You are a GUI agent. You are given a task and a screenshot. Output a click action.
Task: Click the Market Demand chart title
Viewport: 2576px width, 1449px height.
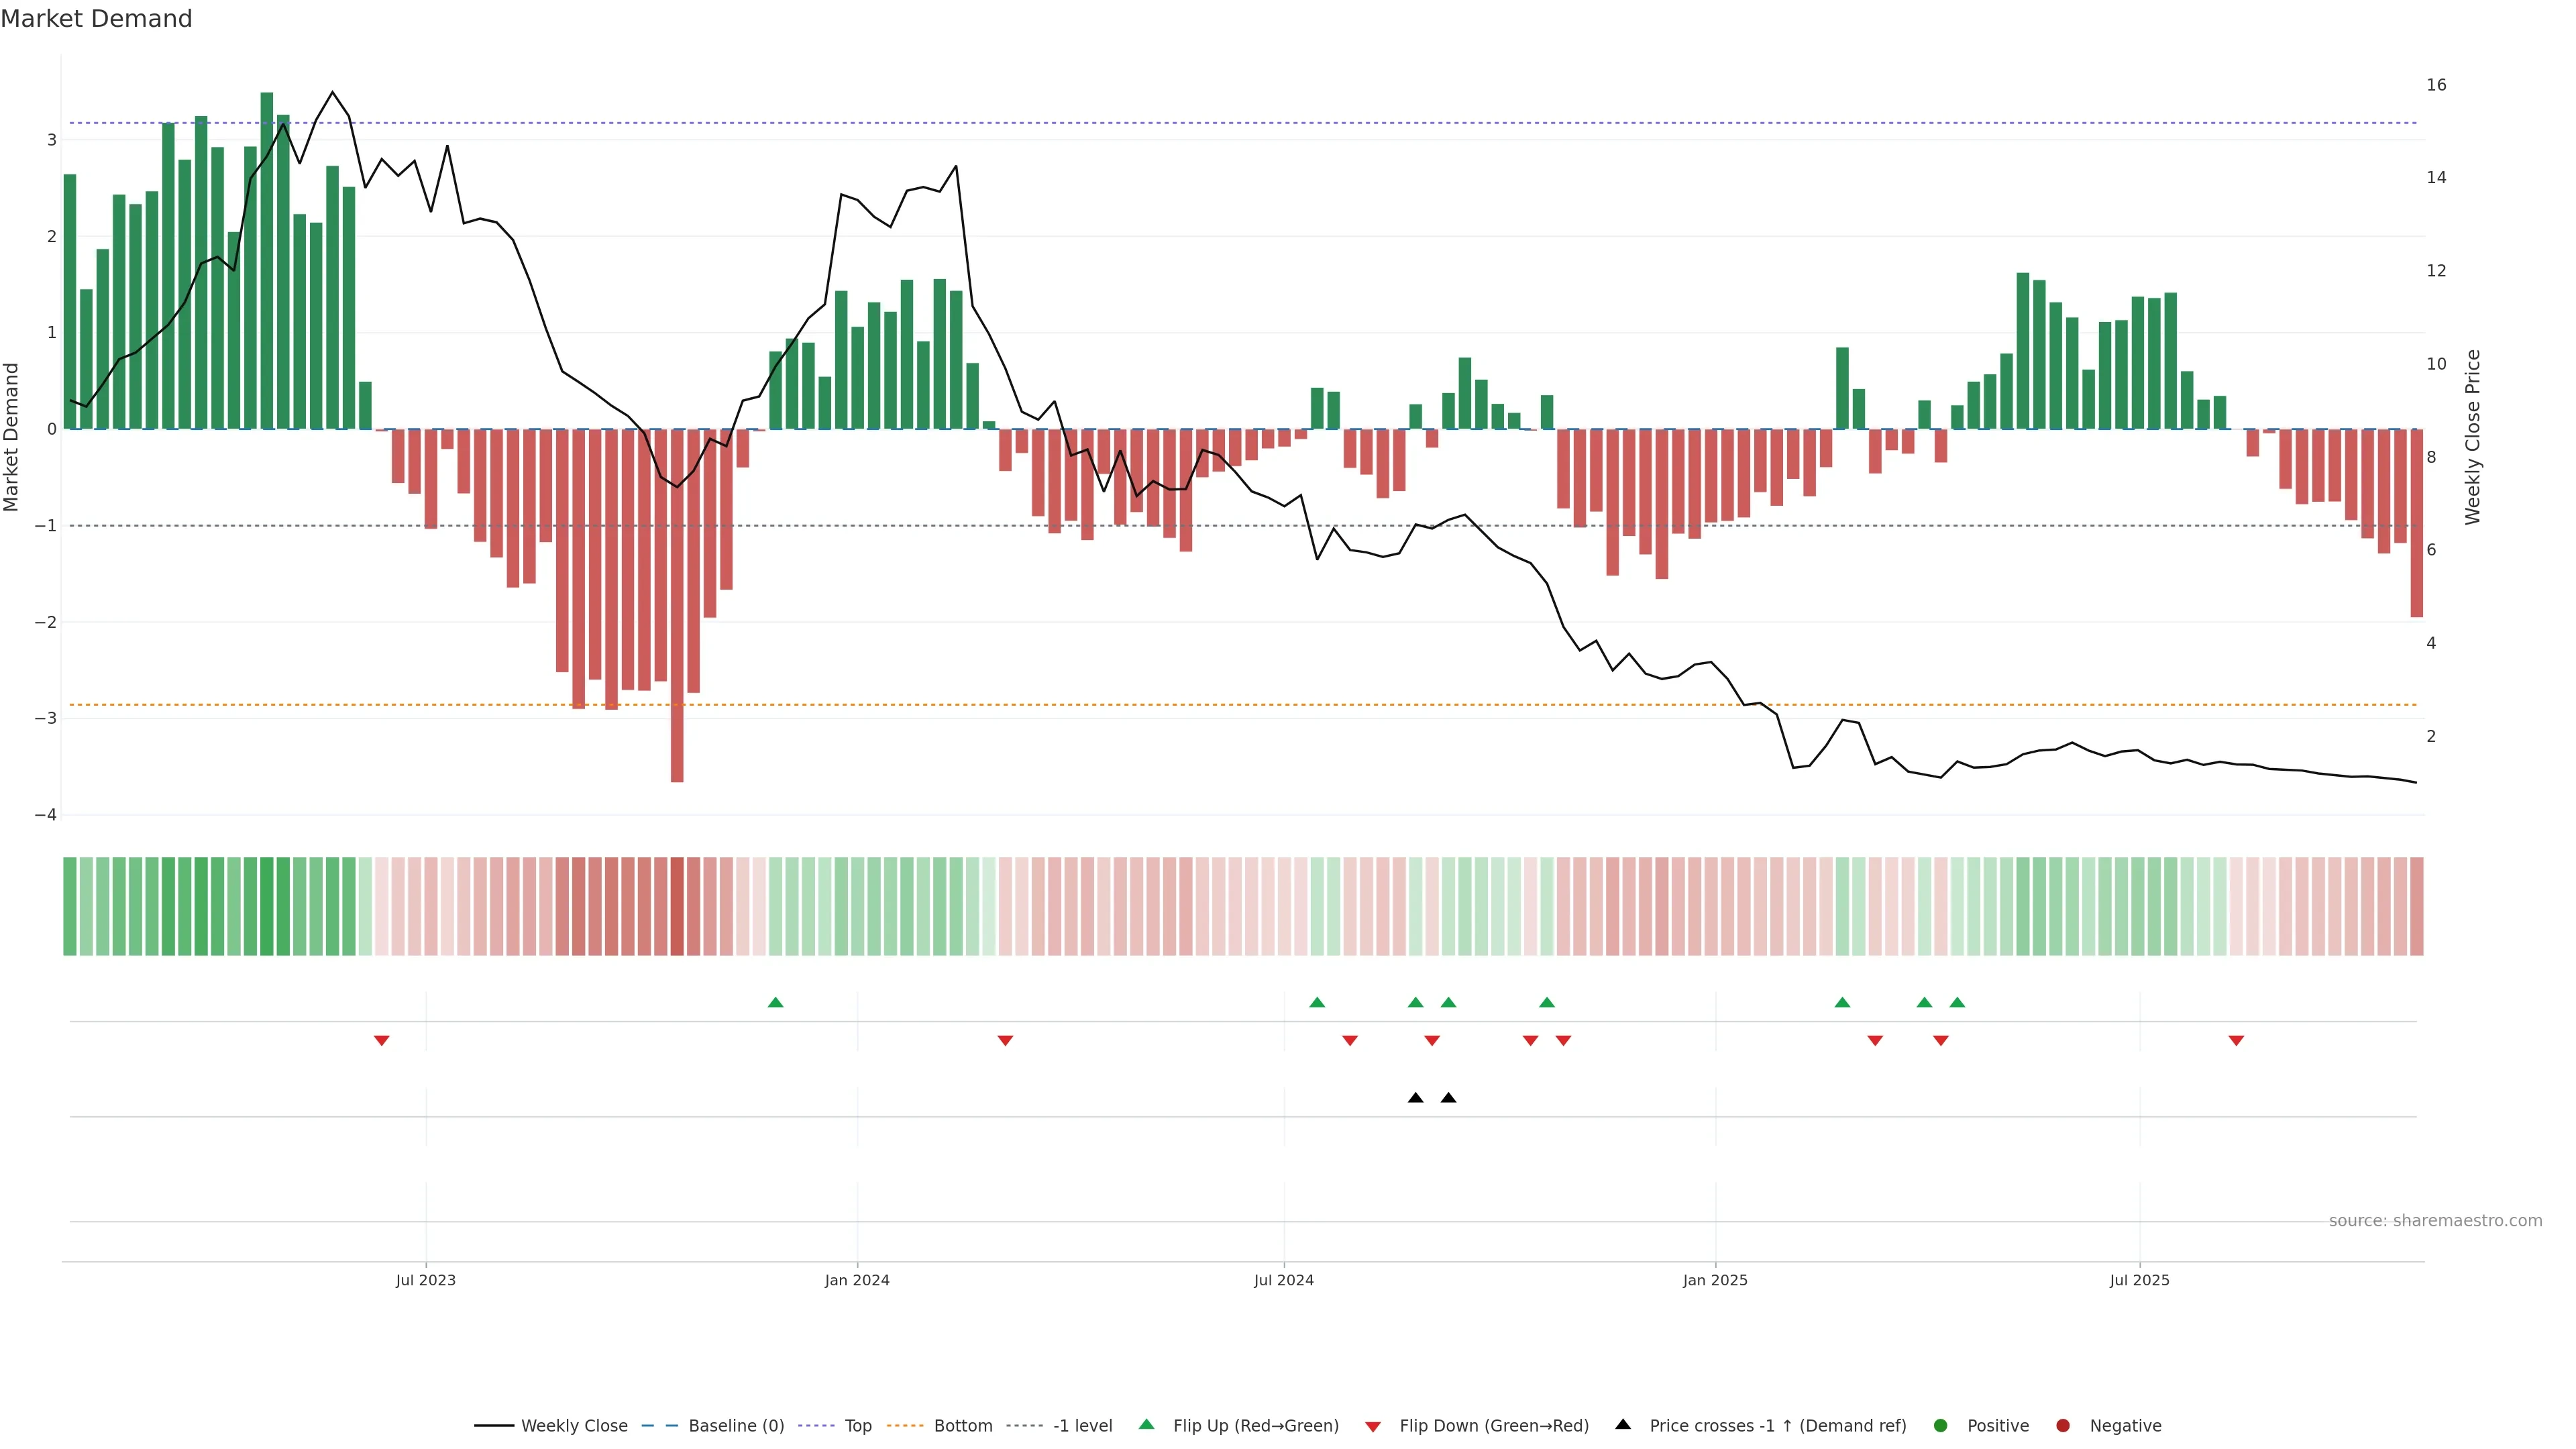point(96,19)
